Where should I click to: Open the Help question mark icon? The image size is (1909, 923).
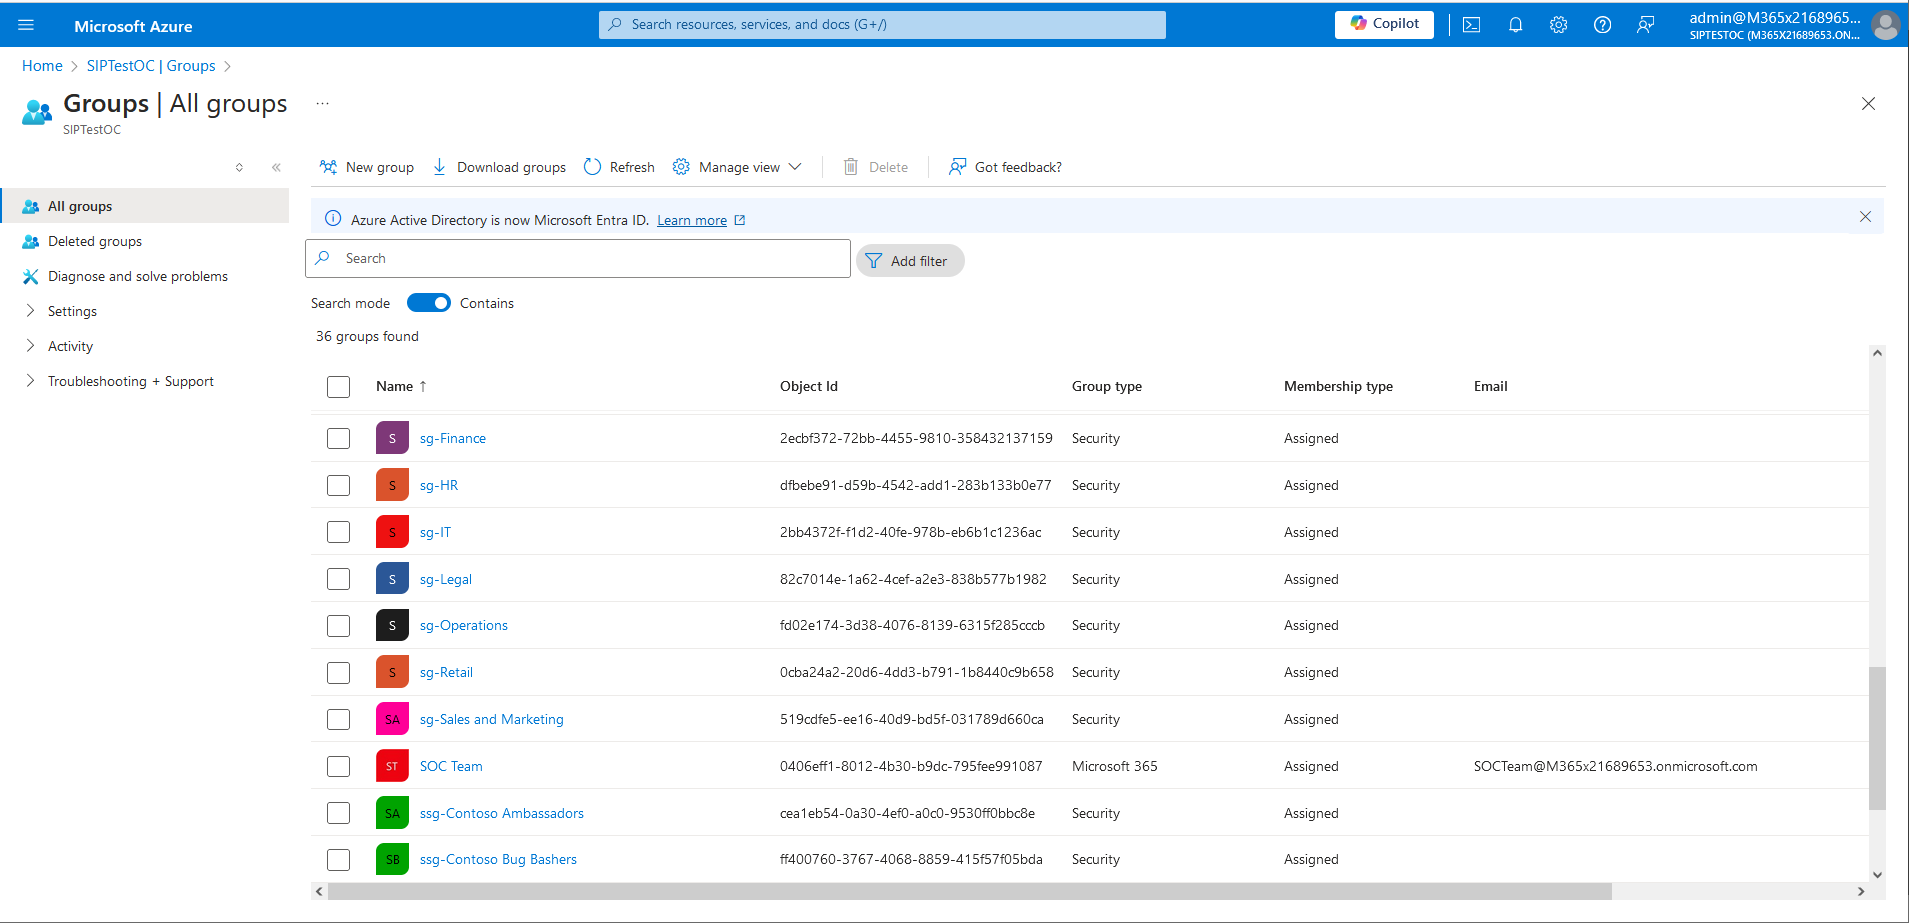(1602, 25)
